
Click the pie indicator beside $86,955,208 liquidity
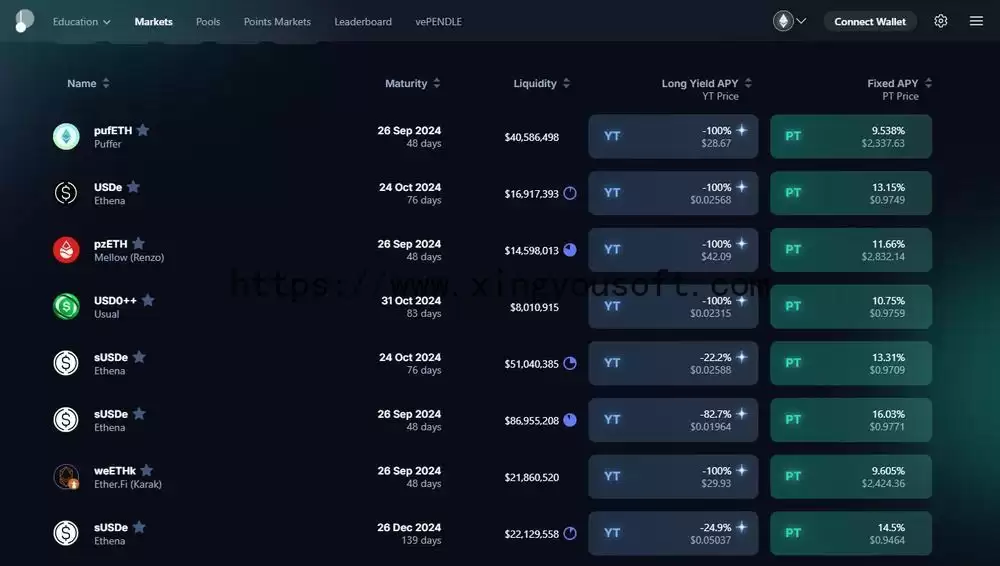(570, 420)
